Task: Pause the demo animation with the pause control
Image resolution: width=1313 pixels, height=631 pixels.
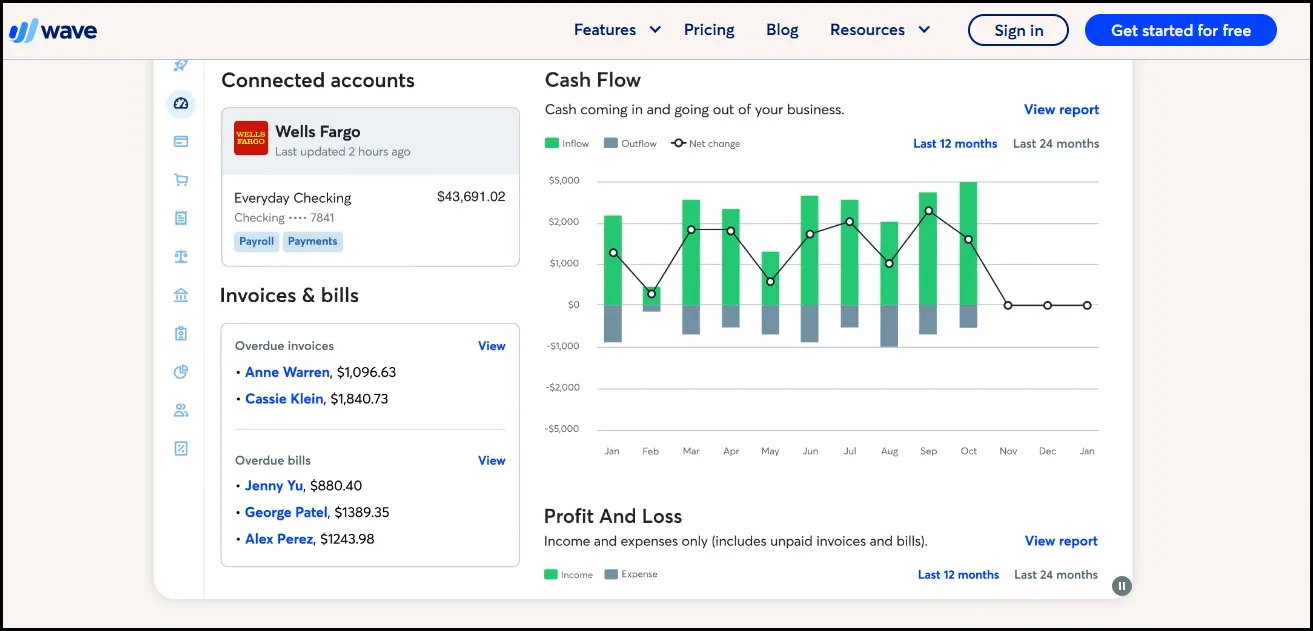Action: point(1121,585)
